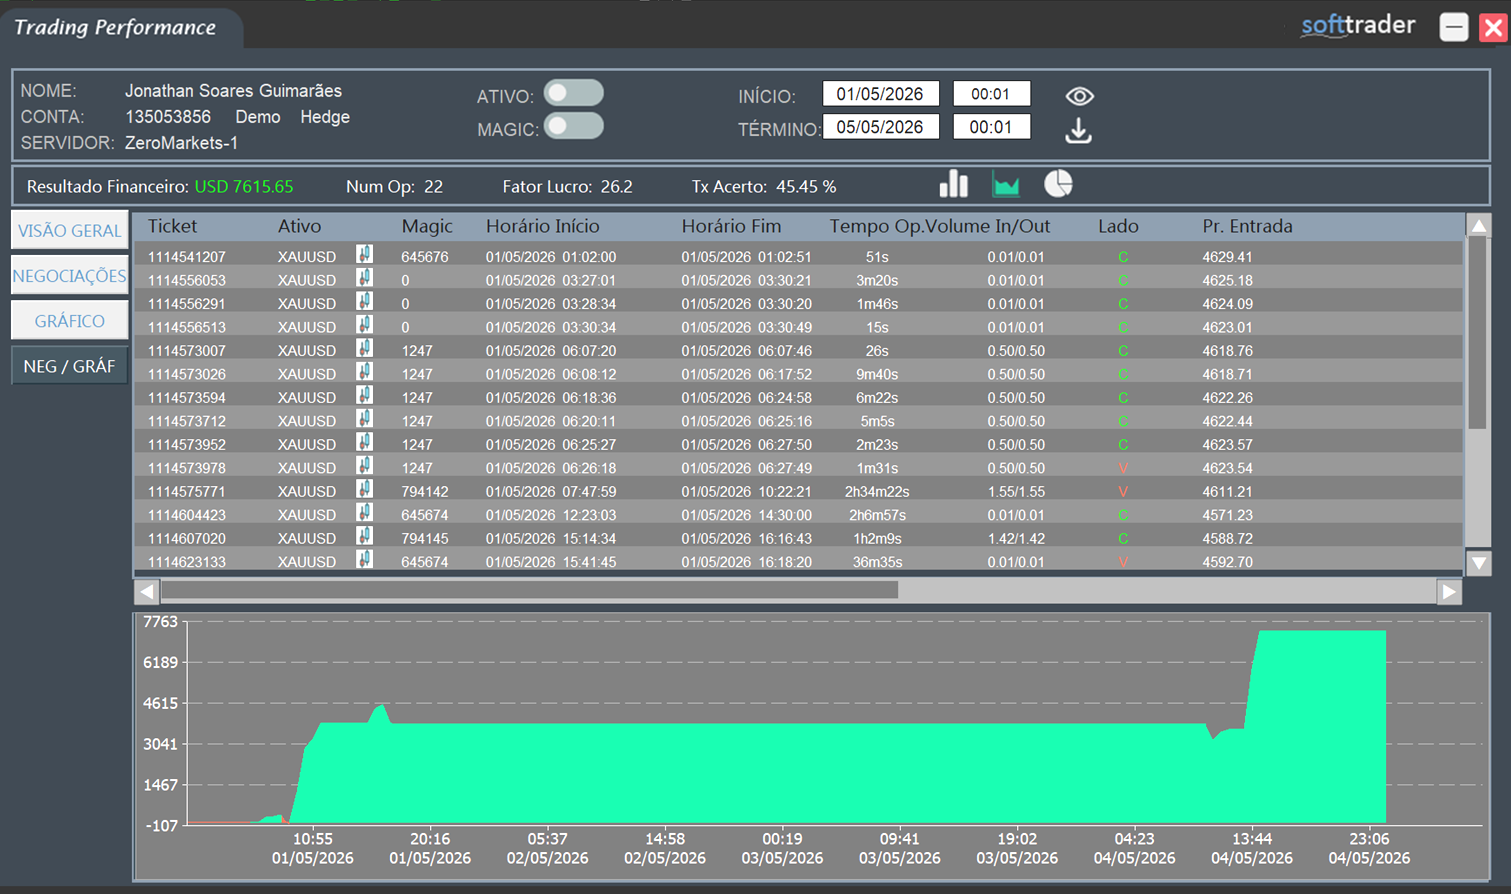
Task: Click the horizontal scroll left arrow
Action: [x=147, y=592]
